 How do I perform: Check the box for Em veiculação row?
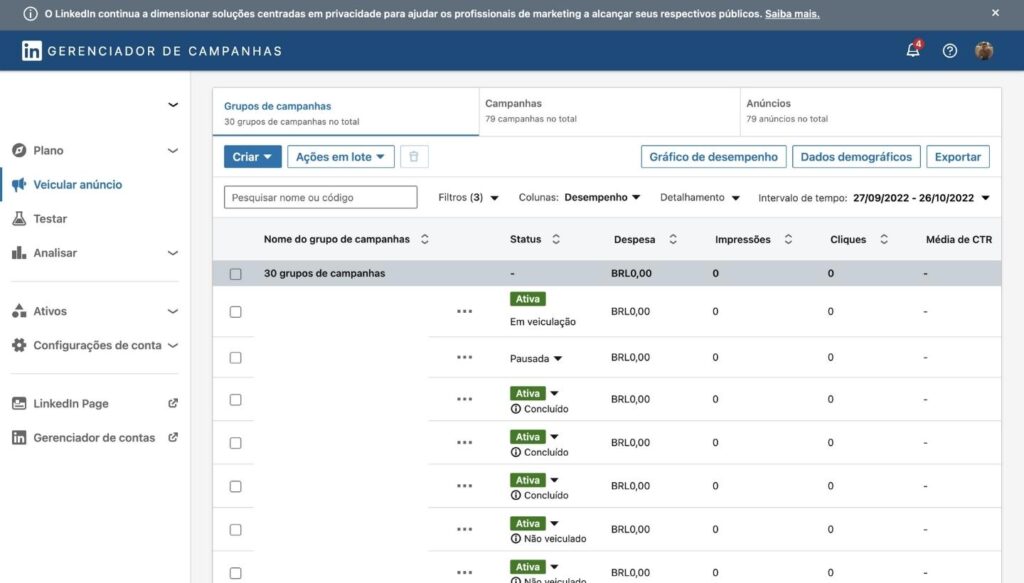point(236,312)
